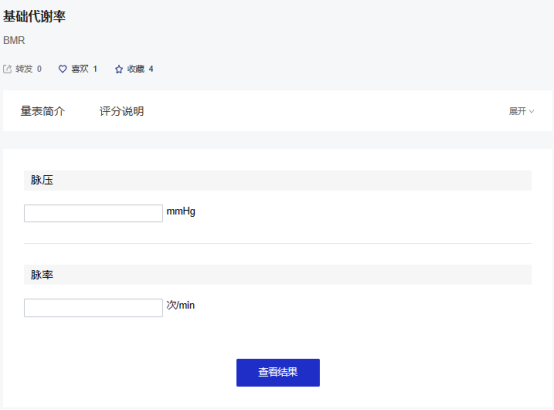Screen dimensions: 554x410
Task: Expand the section via 展开 chevron
Action: pyautogui.click(x=531, y=111)
